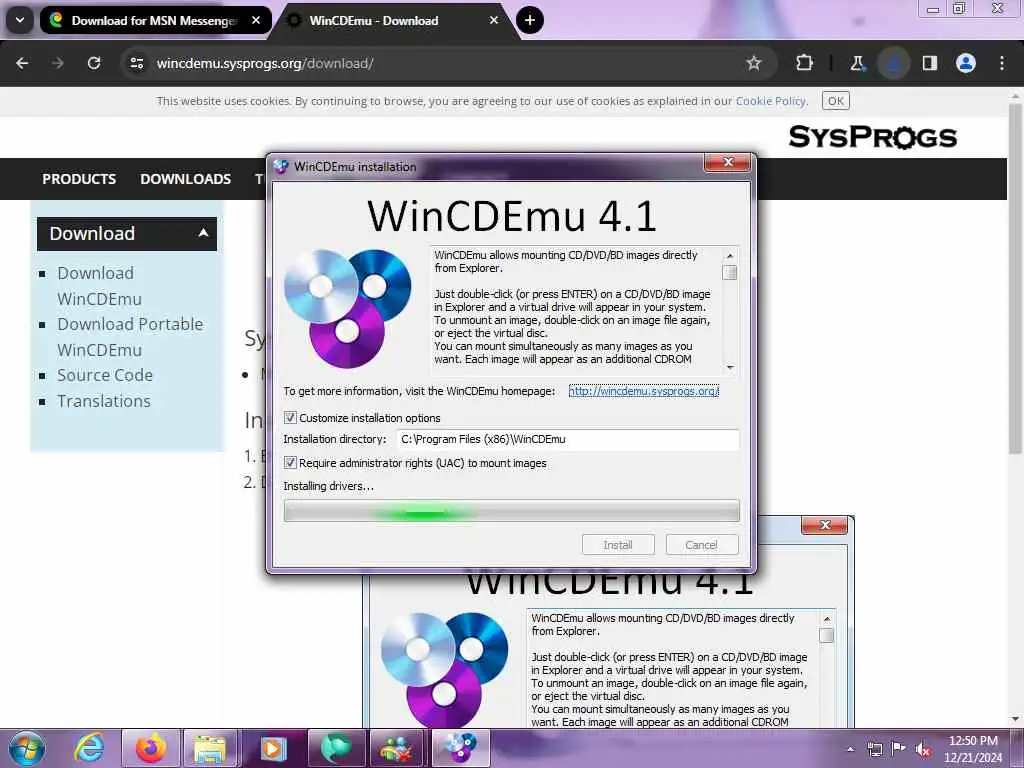Screen dimensions: 1024x768
Task: Close the WinCDEmu installation dialog
Action: [728, 163]
